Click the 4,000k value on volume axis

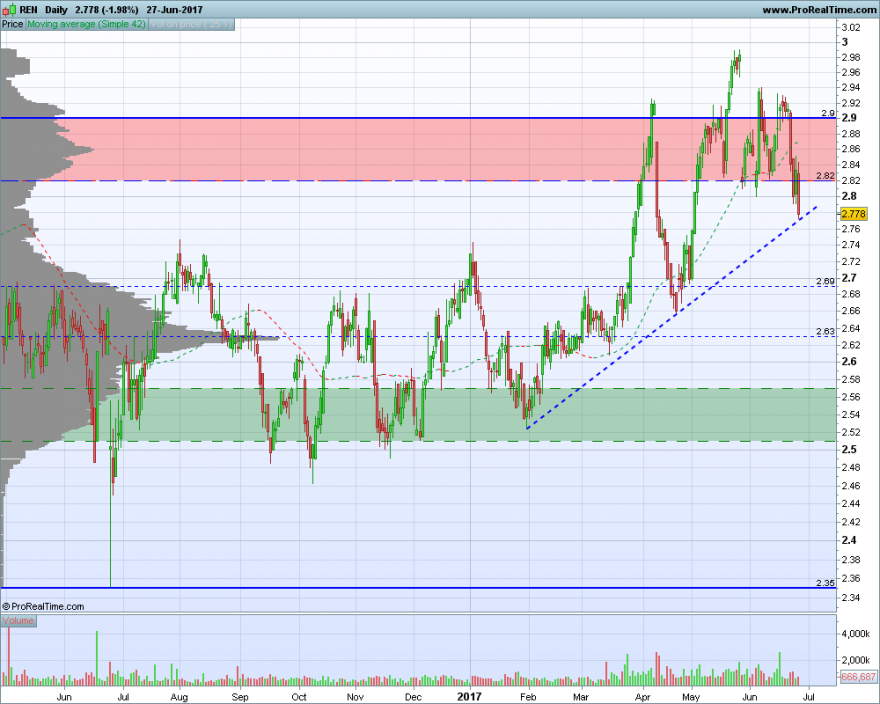click(x=856, y=634)
